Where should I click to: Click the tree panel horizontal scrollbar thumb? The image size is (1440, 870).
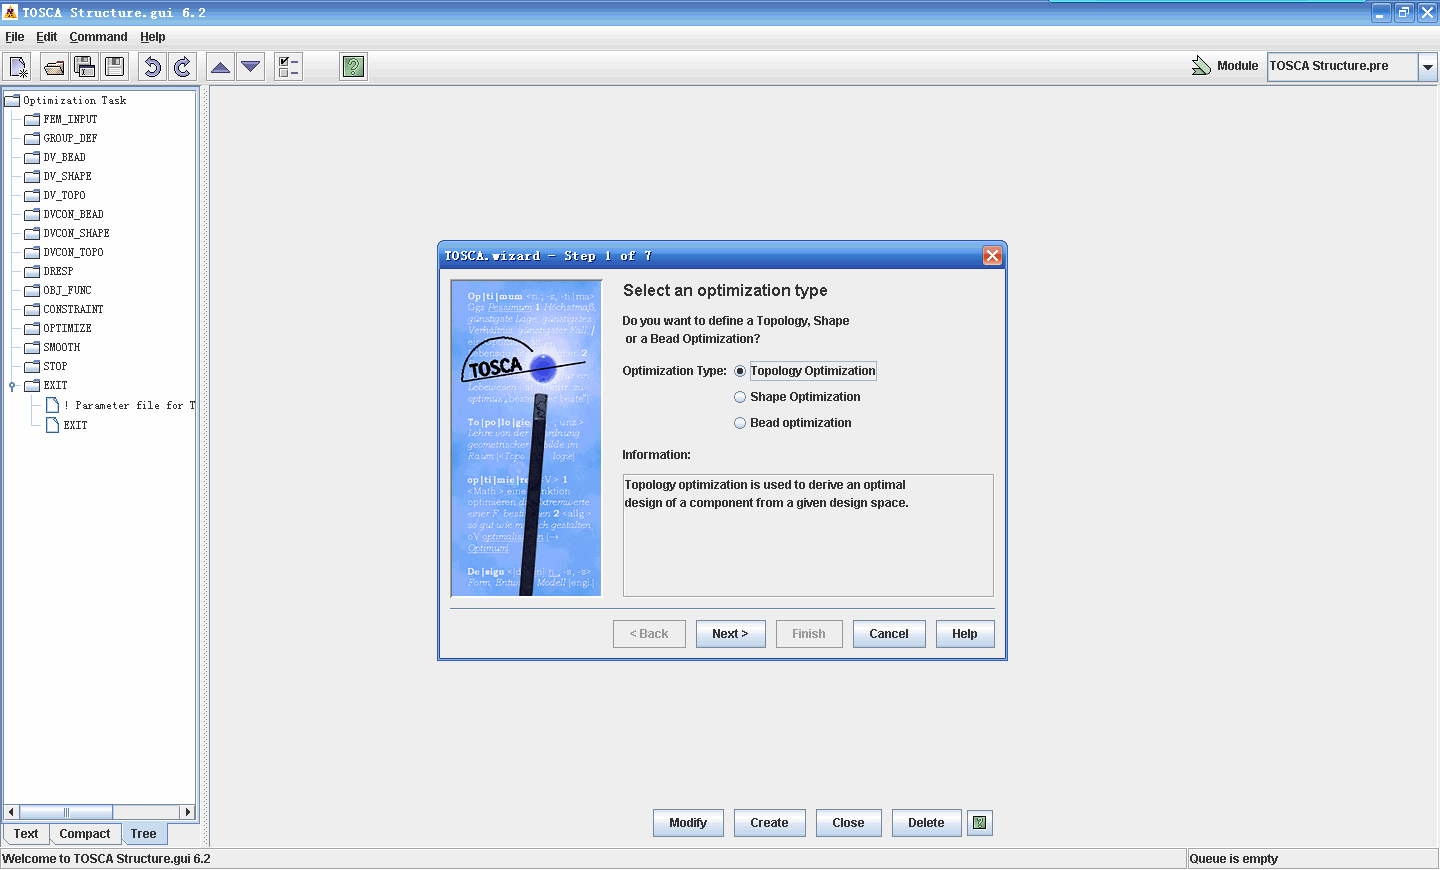coord(66,812)
